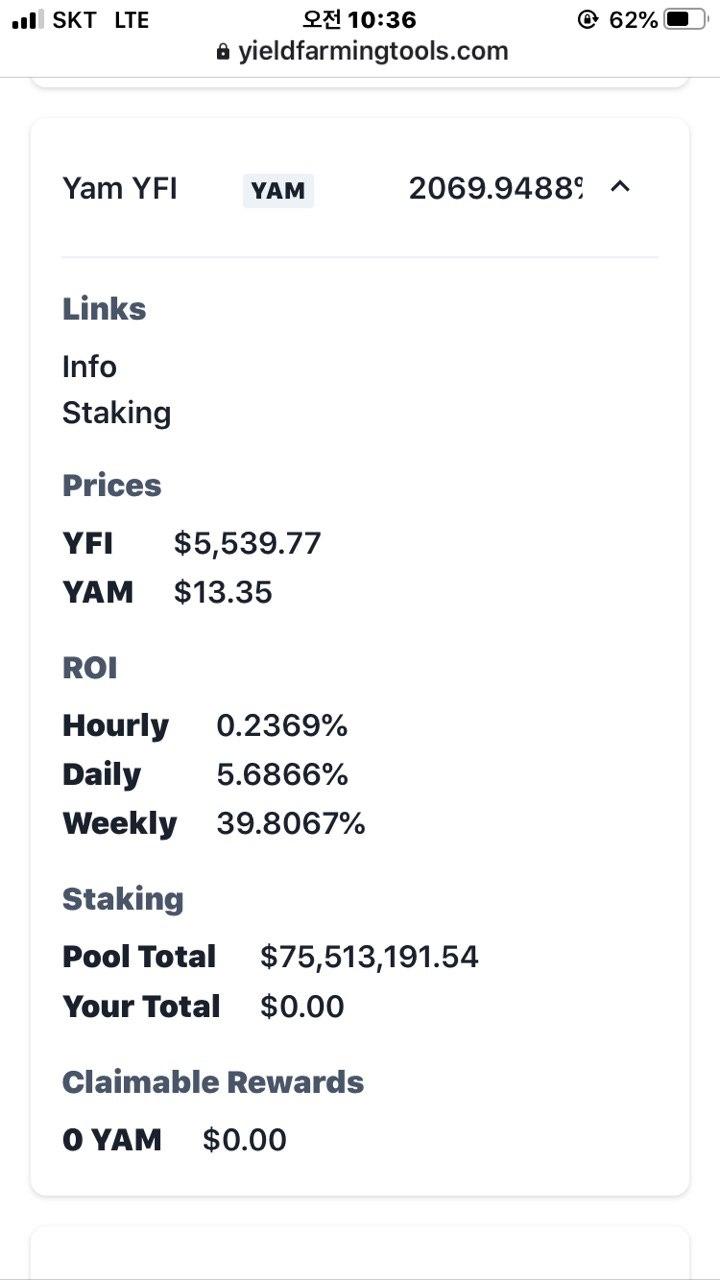
Task: Tap the YFI price $5,539.77
Action: pos(247,543)
